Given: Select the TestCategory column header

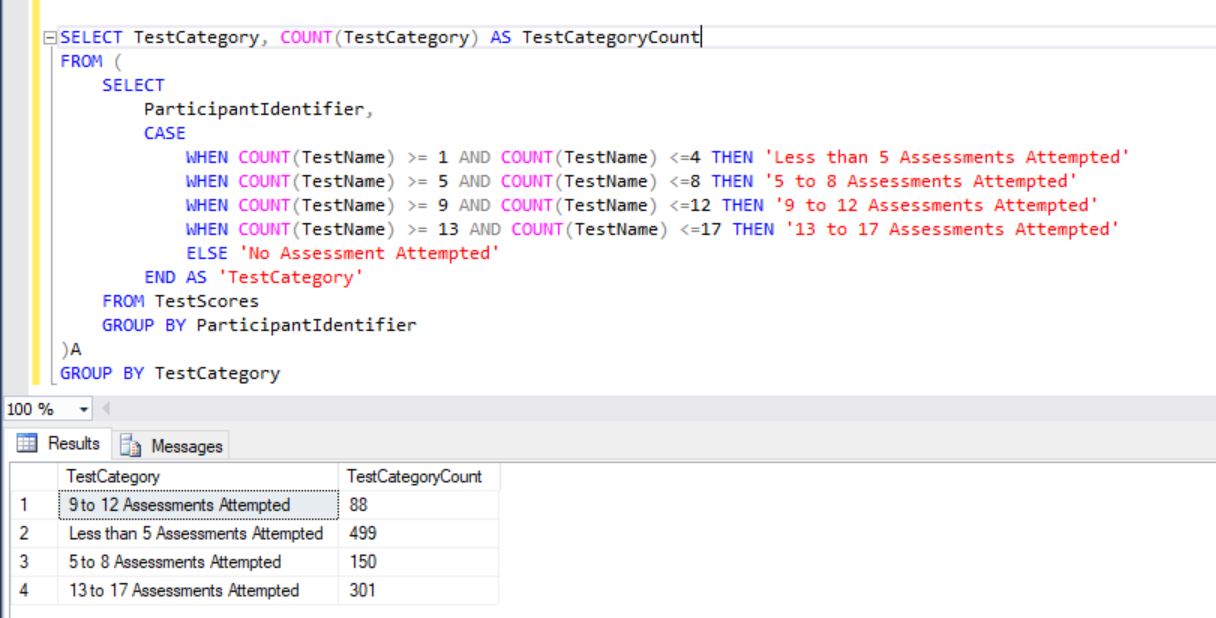Looking at the screenshot, I should pos(198,477).
